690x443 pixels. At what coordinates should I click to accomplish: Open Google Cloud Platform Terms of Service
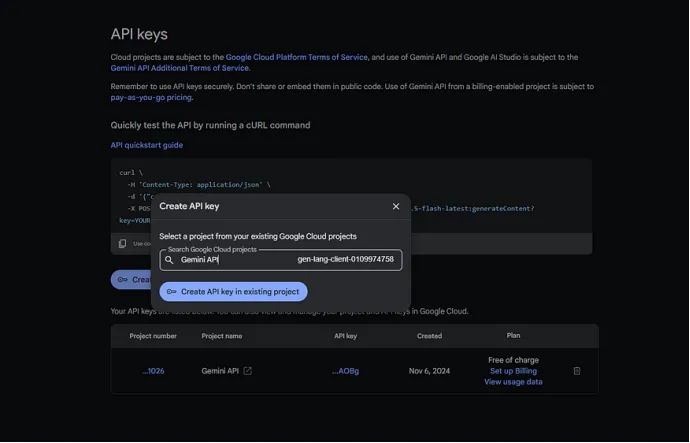pyautogui.click(x=297, y=57)
